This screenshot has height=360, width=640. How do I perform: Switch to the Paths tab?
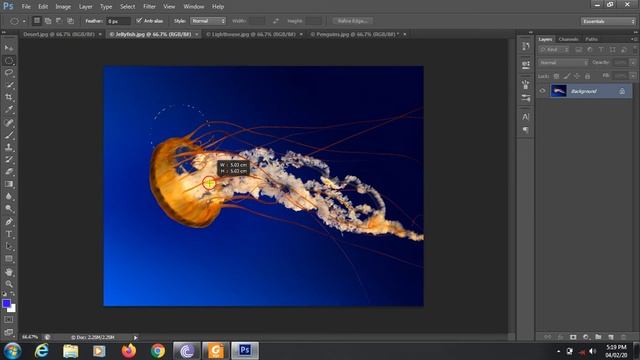coord(591,39)
